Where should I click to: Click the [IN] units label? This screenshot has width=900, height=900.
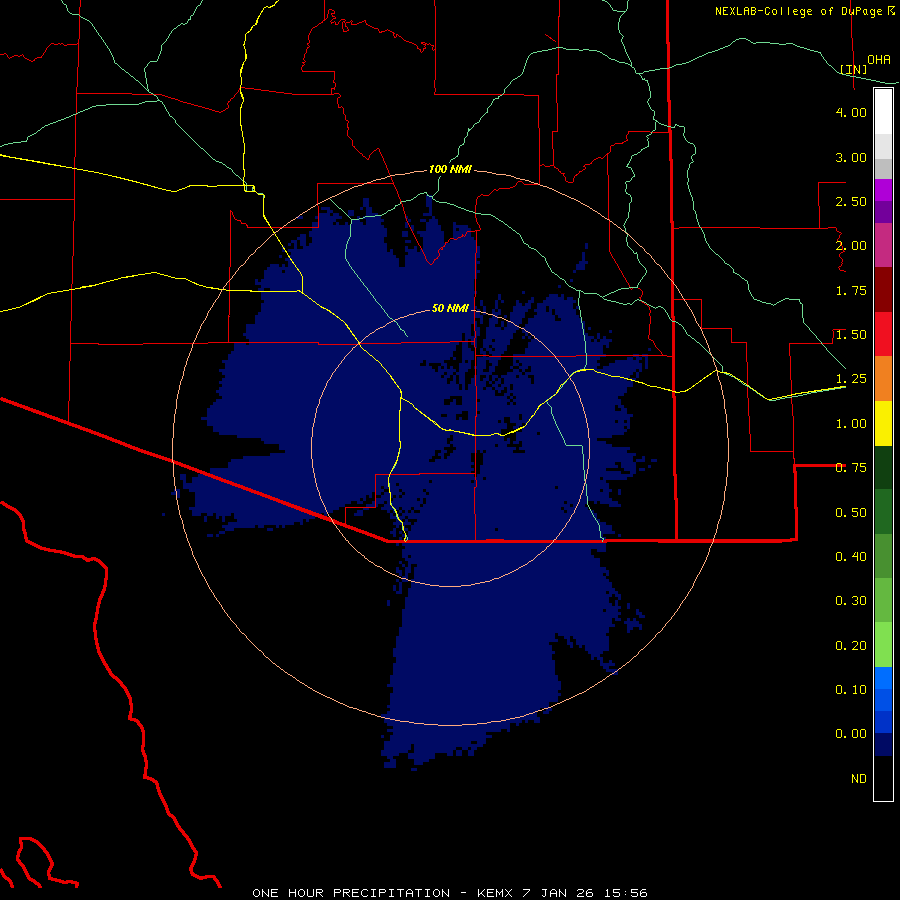[x=854, y=69]
